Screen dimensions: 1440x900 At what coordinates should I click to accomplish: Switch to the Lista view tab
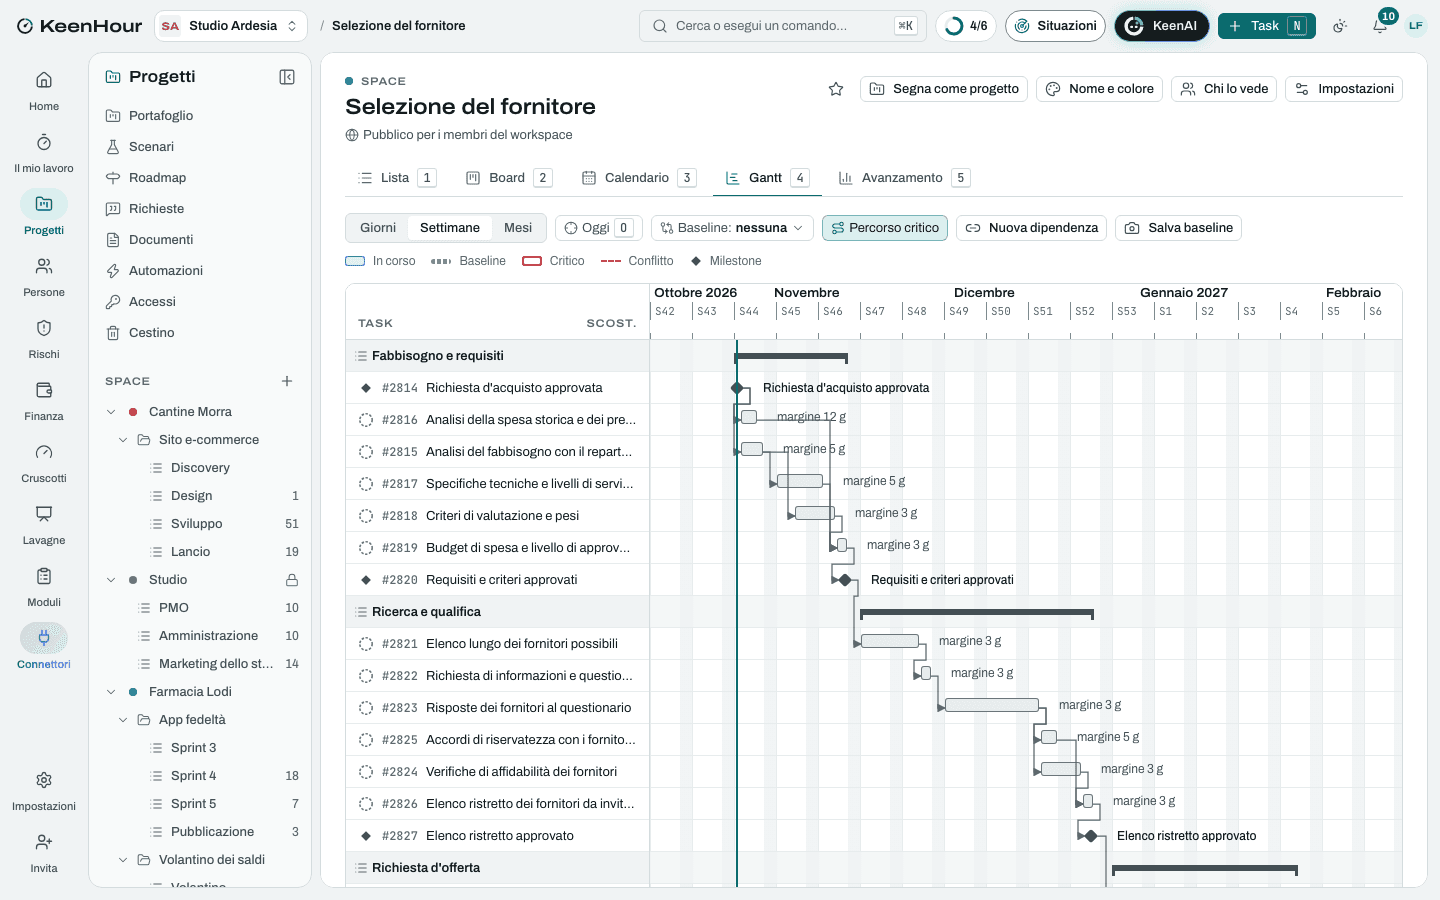[x=396, y=178]
